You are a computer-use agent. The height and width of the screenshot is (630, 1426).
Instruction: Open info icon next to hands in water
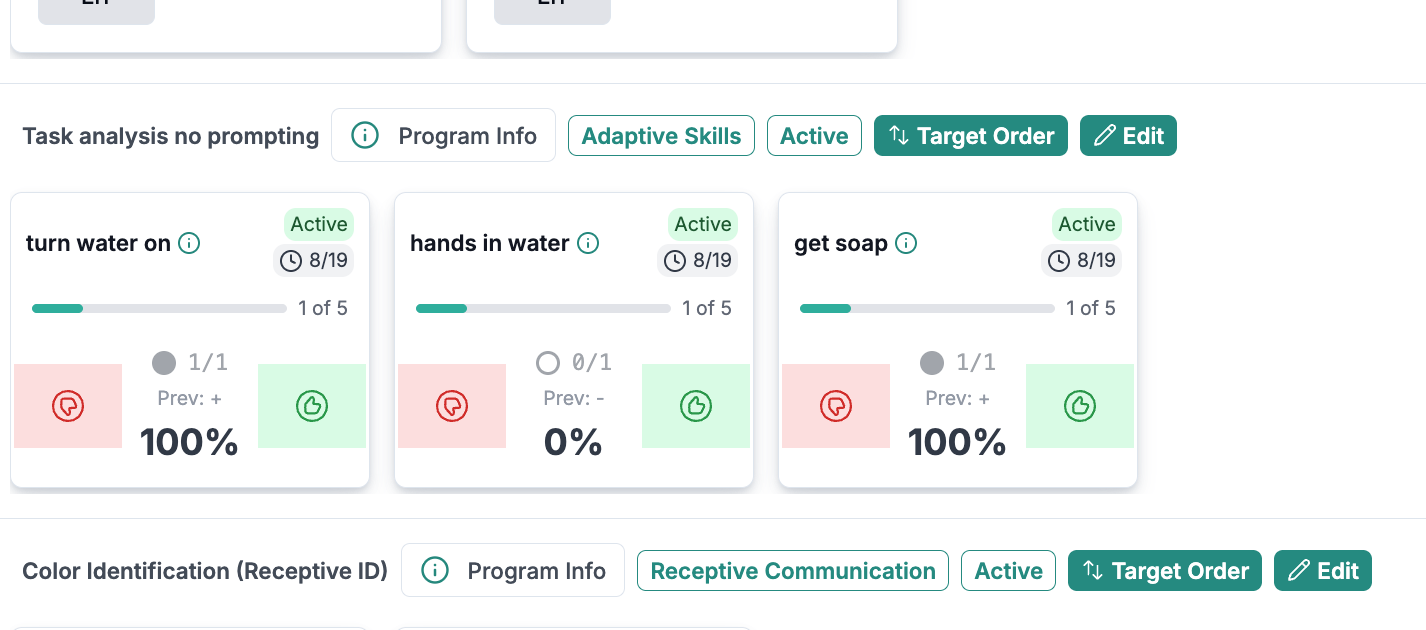tap(589, 243)
